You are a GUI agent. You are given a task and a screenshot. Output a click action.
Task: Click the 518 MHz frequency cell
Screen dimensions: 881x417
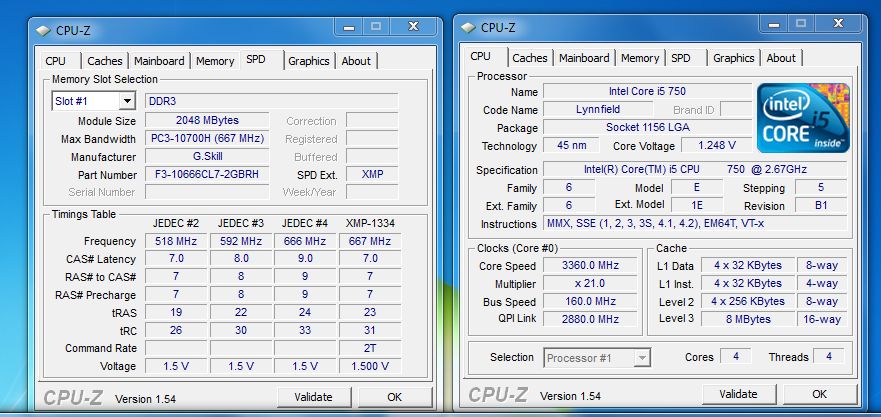(176, 241)
